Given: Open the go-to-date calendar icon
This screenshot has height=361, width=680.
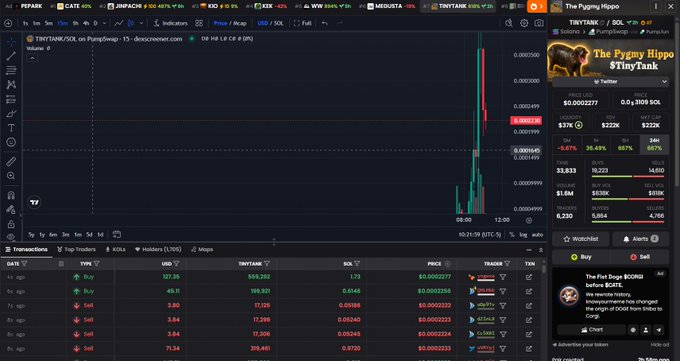Looking at the screenshot, I should click(117, 234).
